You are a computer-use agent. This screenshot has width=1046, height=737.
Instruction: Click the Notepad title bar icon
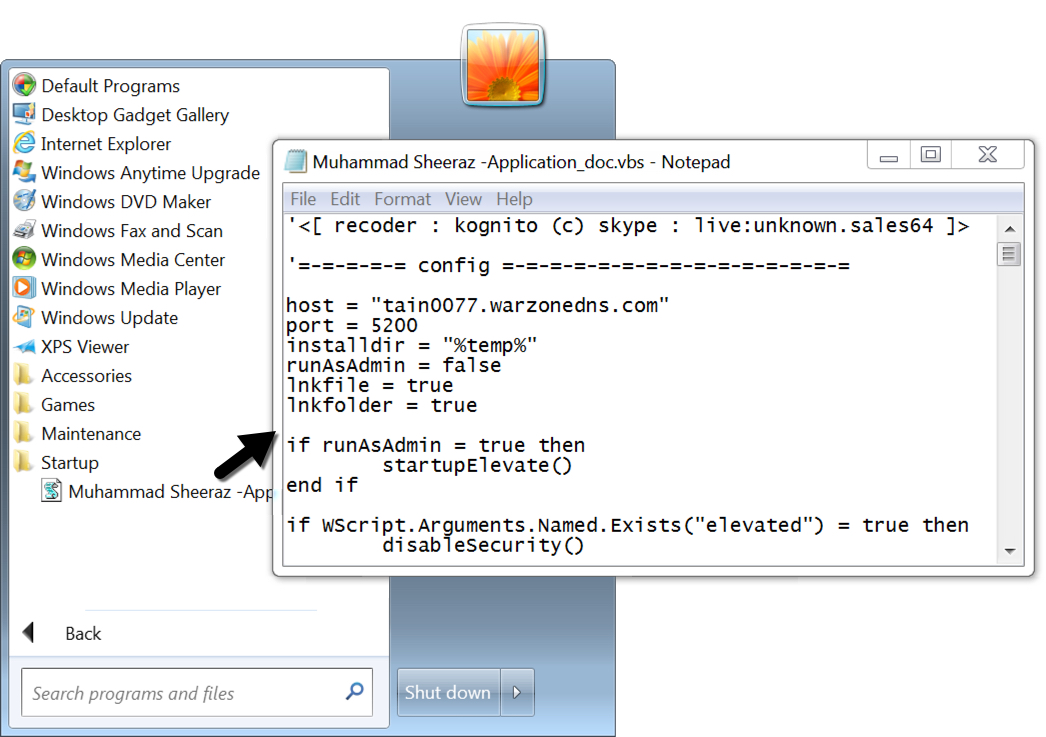[x=296, y=161]
